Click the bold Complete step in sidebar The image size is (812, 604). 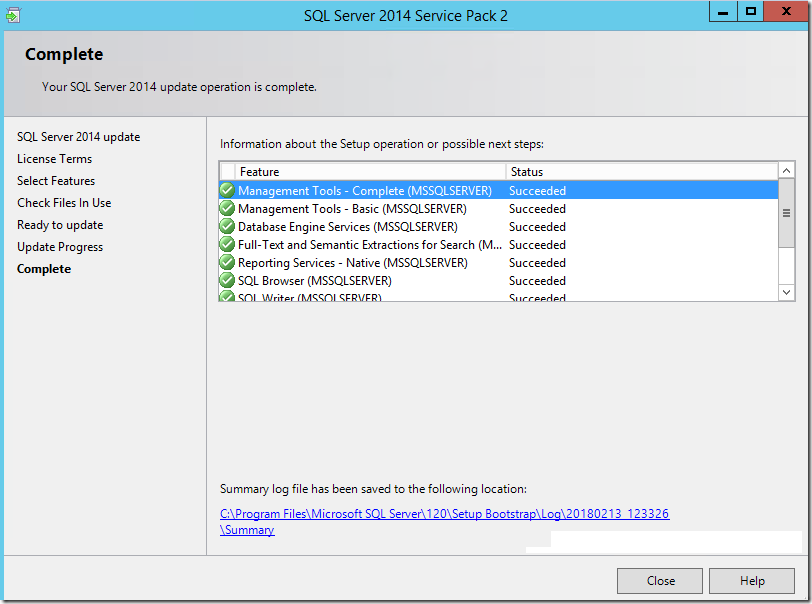click(44, 269)
